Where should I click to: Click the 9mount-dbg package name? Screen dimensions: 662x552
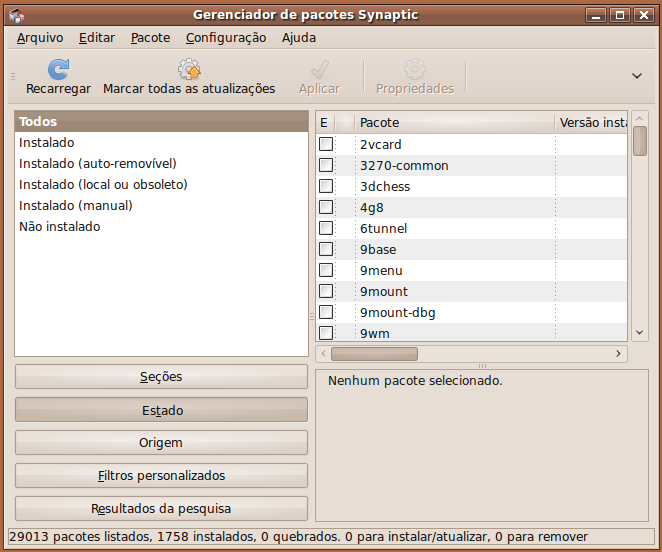click(397, 313)
